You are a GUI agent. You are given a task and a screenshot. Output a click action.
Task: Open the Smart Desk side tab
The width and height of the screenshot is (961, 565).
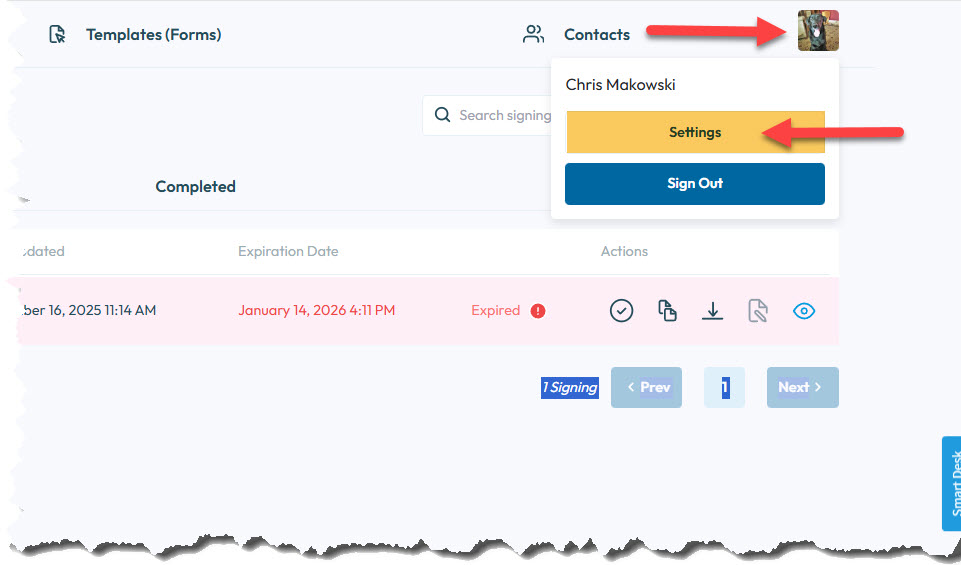[952, 484]
